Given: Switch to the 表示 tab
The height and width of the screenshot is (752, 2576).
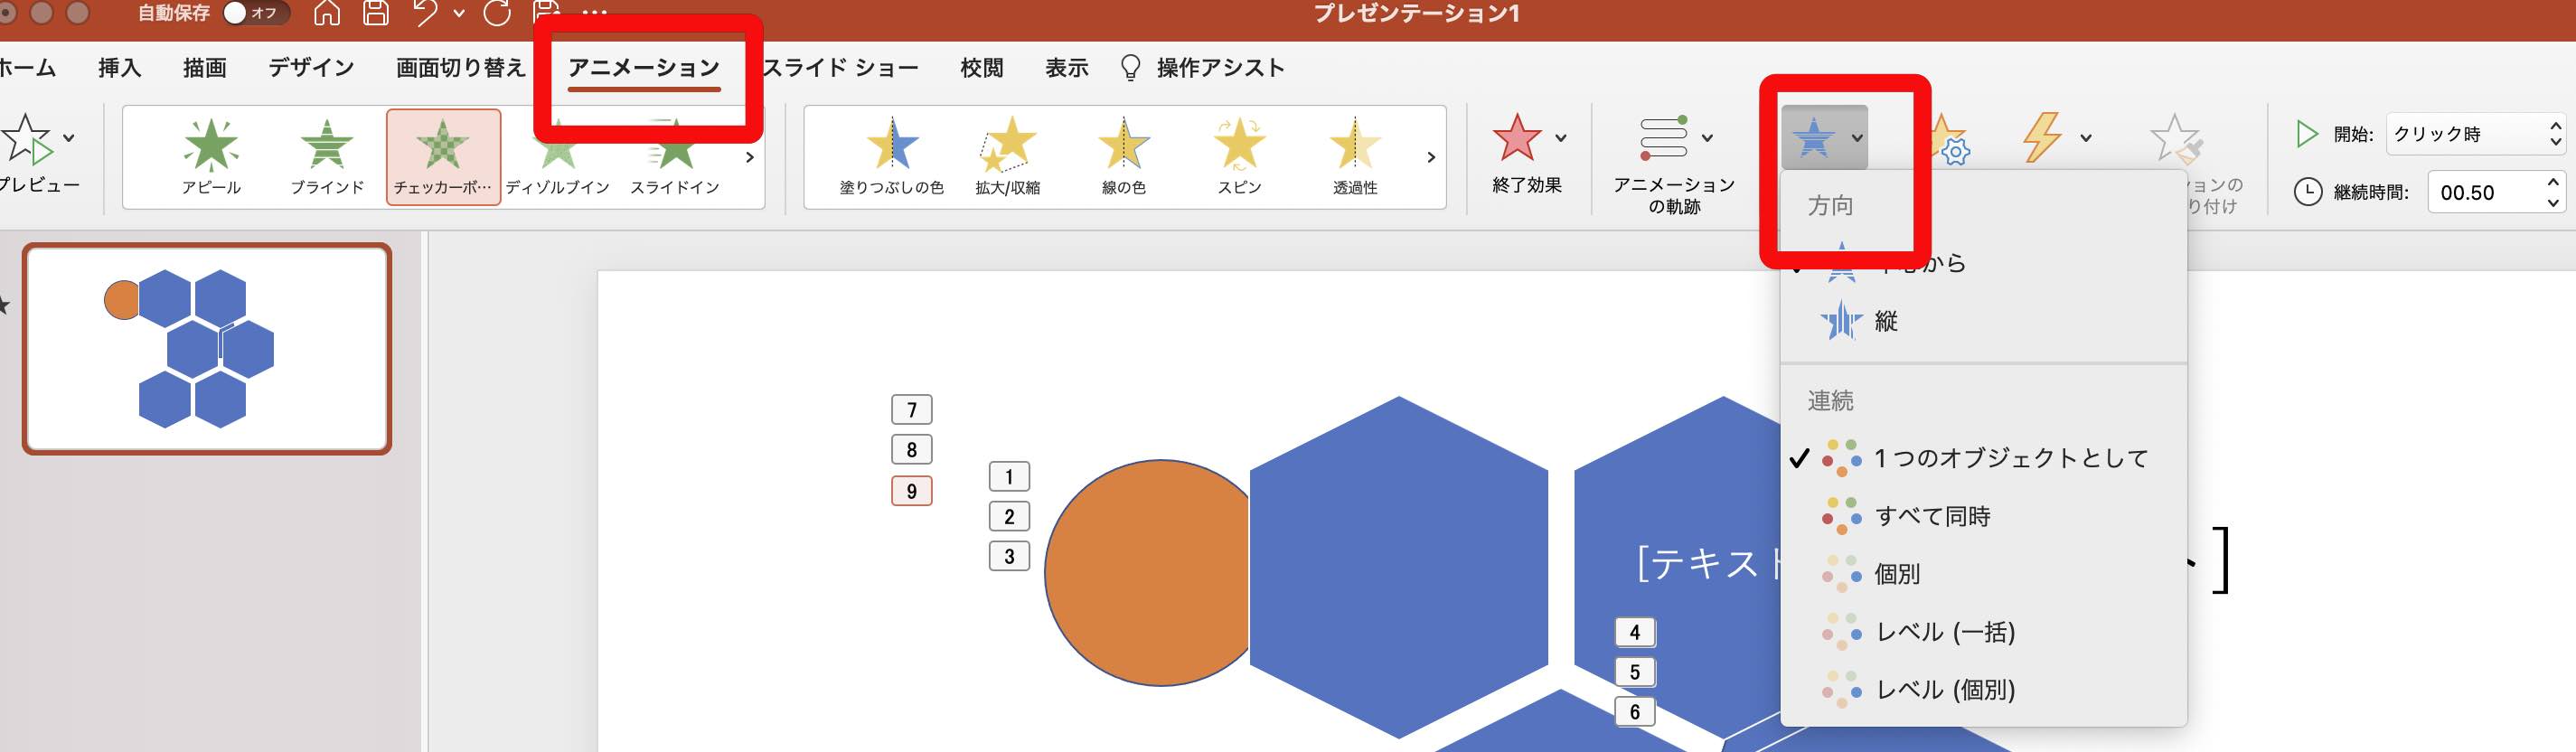Looking at the screenshot, I should click(x=1067, y=67).
